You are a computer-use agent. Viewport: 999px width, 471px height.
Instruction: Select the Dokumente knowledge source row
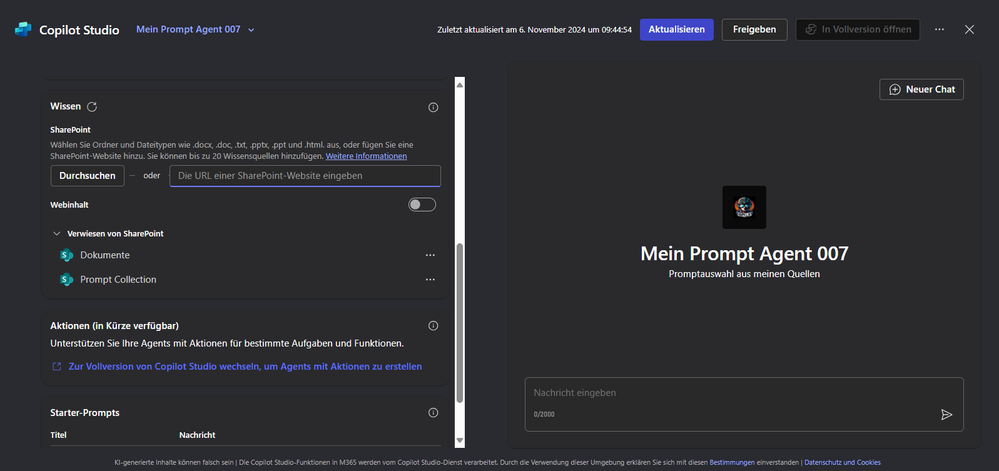[x=245, y=255]
